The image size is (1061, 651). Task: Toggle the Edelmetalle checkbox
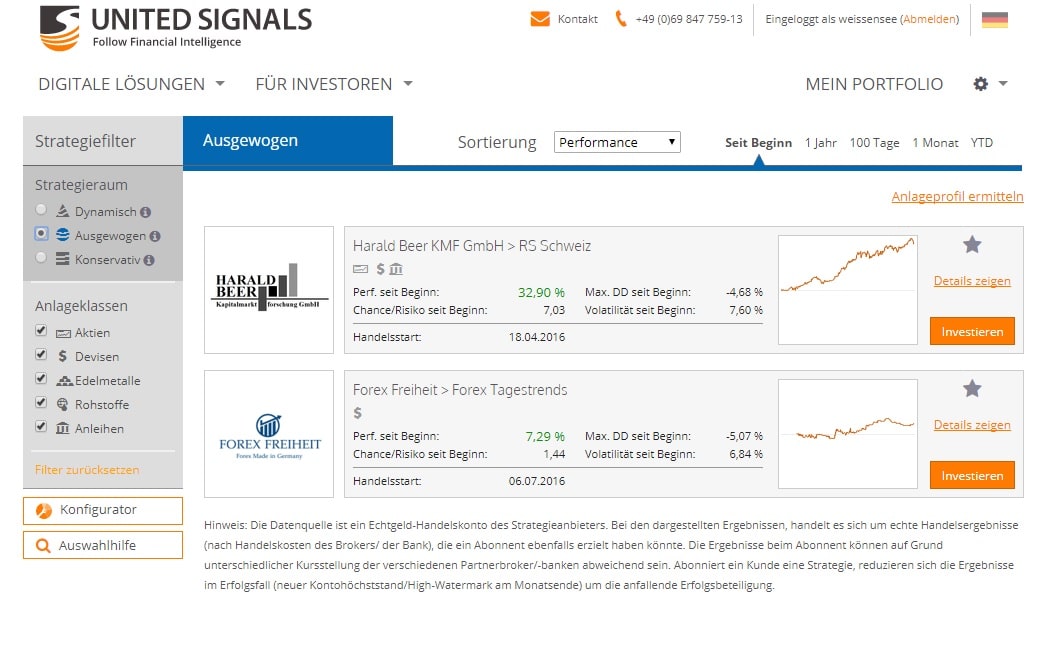tap(41, 379)
